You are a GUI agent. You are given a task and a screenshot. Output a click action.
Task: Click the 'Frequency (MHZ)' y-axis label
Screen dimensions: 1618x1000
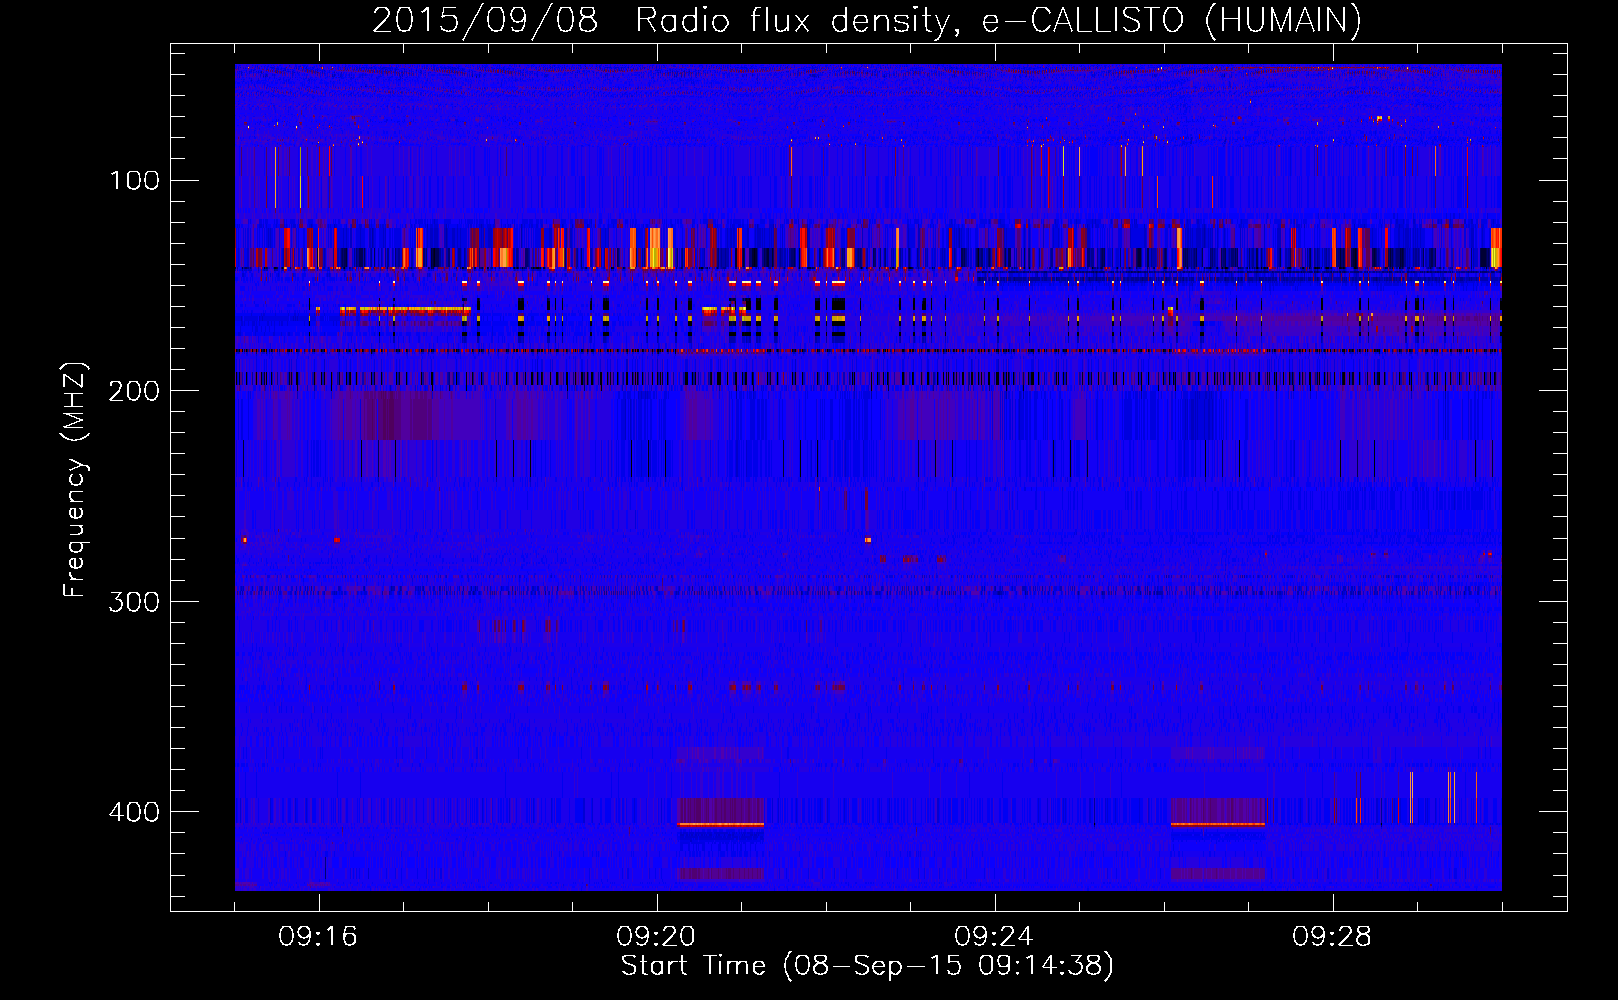click(75, 479)
